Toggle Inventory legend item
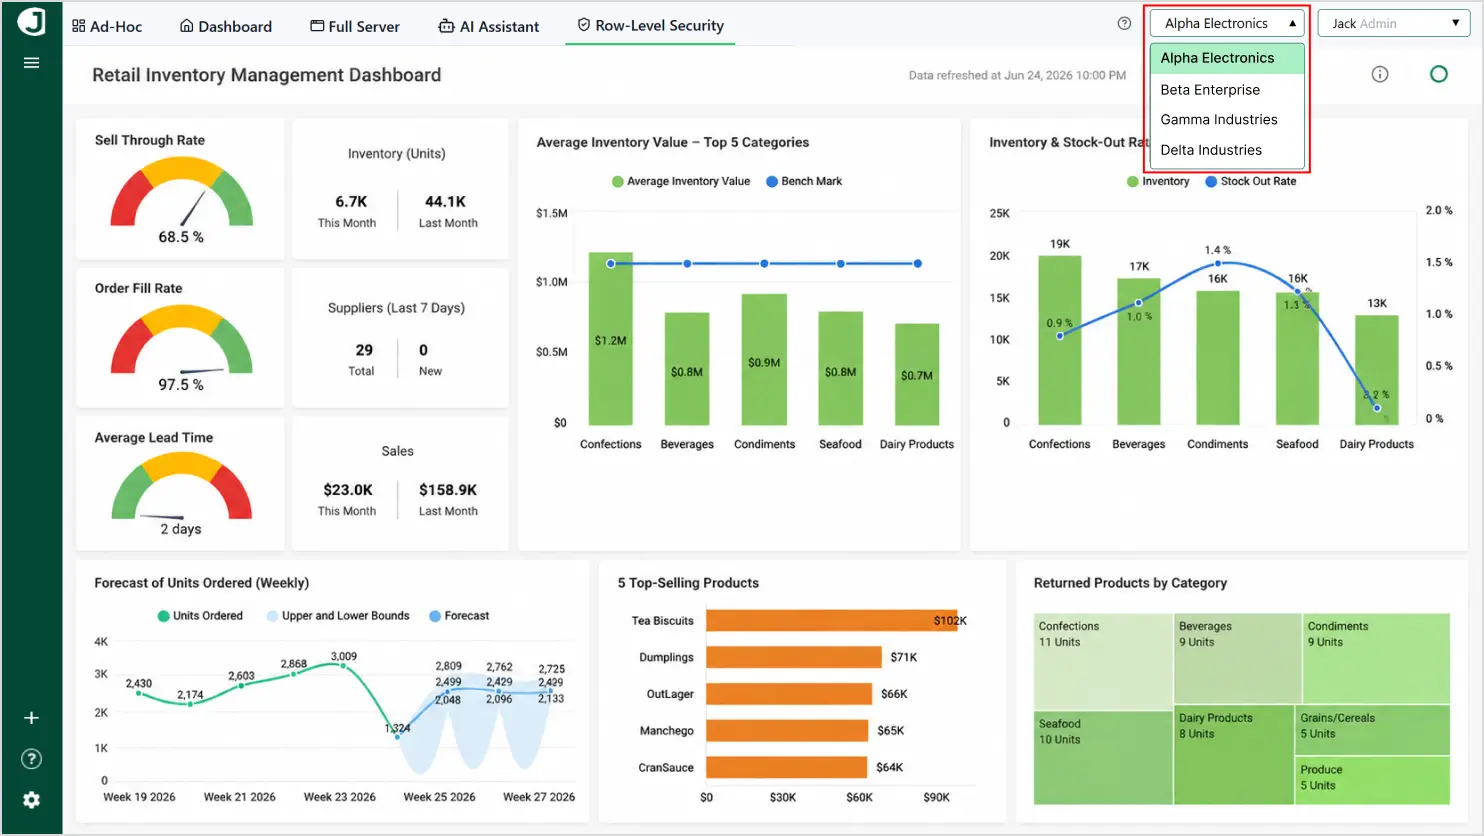This screenshot has width=1484, height=836. coord(1158,181)
